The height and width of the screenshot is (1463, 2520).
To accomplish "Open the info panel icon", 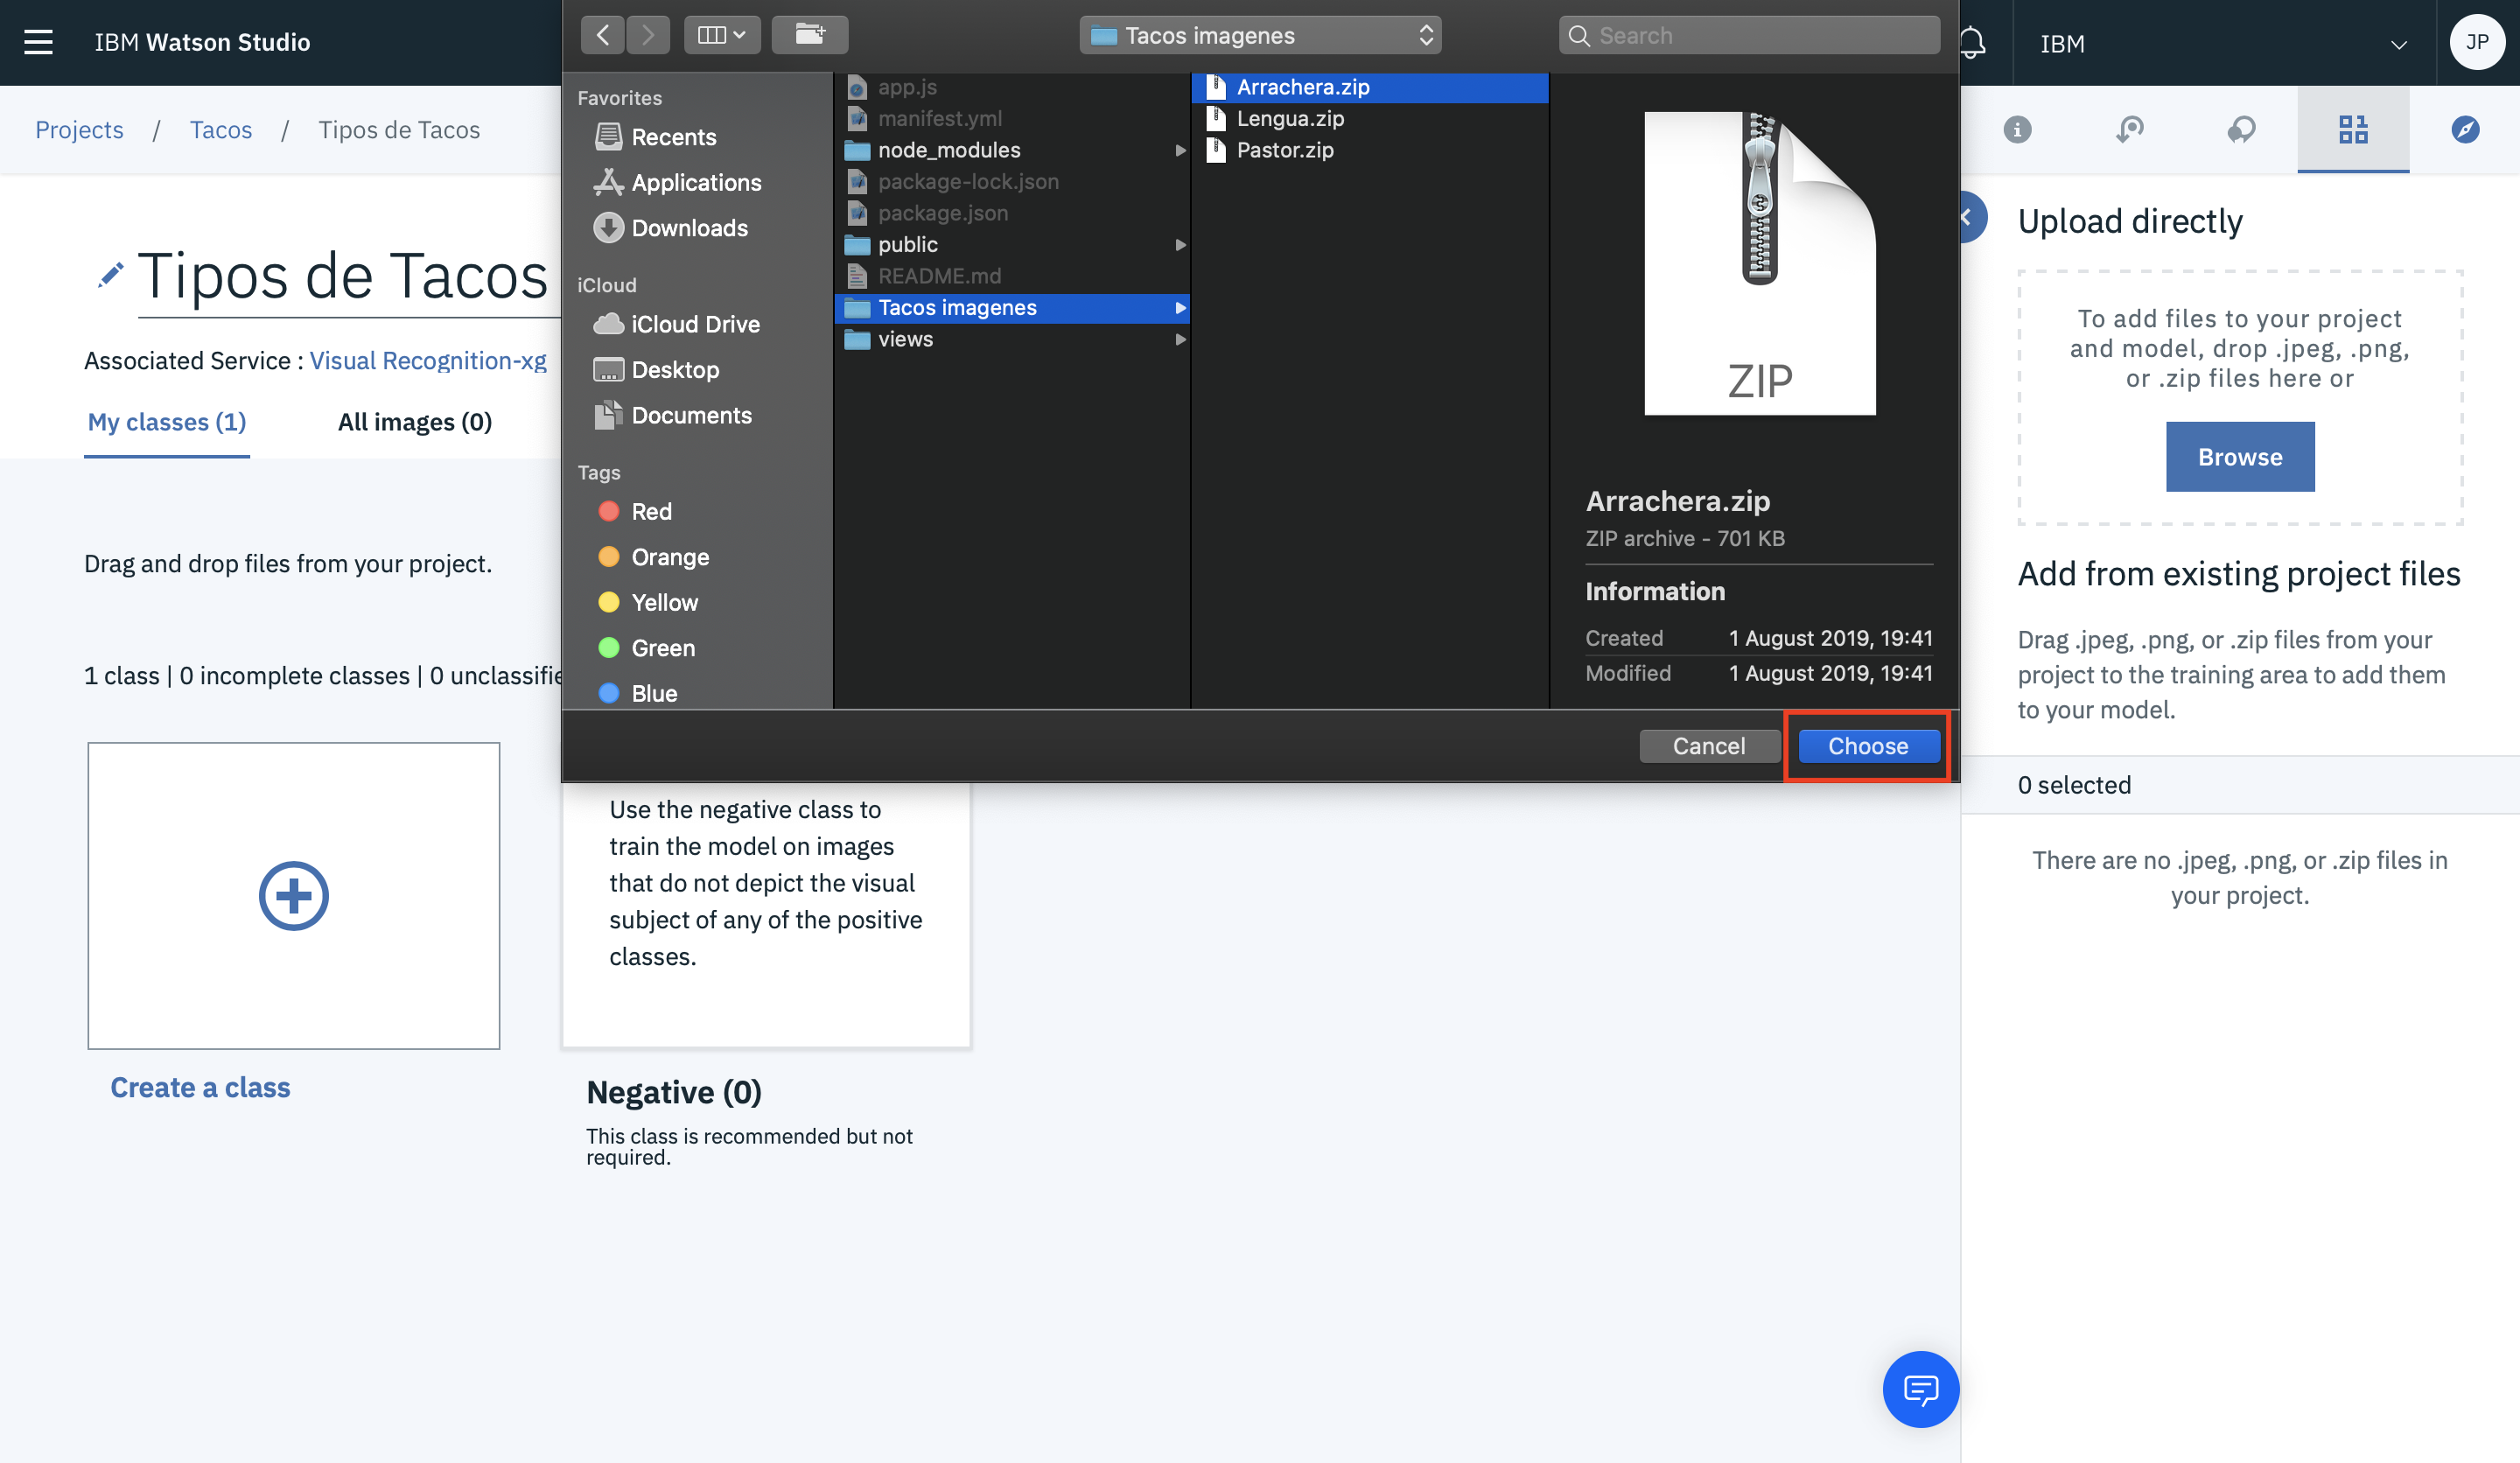I will click(x=2017, y=130).
